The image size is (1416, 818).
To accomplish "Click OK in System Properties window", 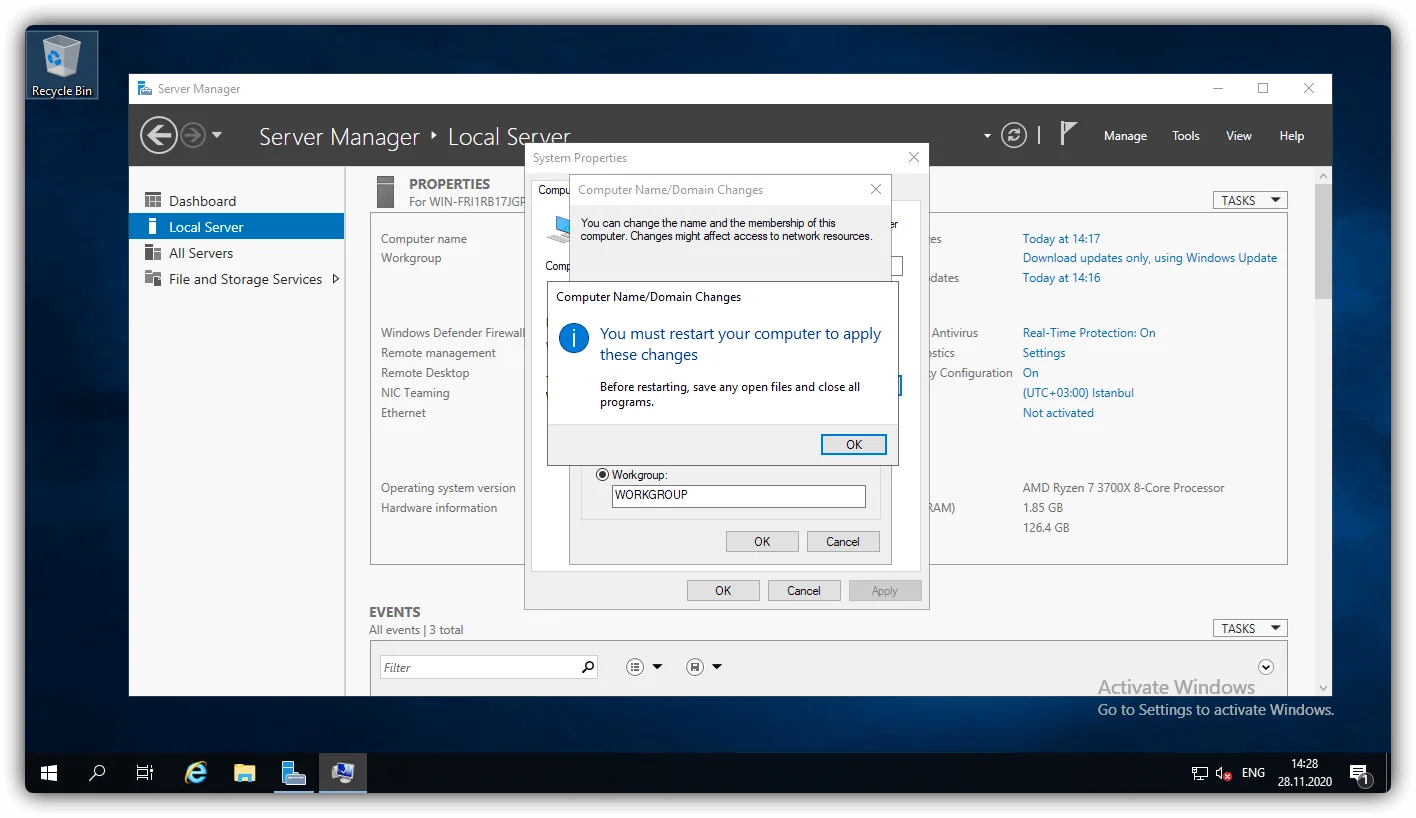I will (723, 591).
